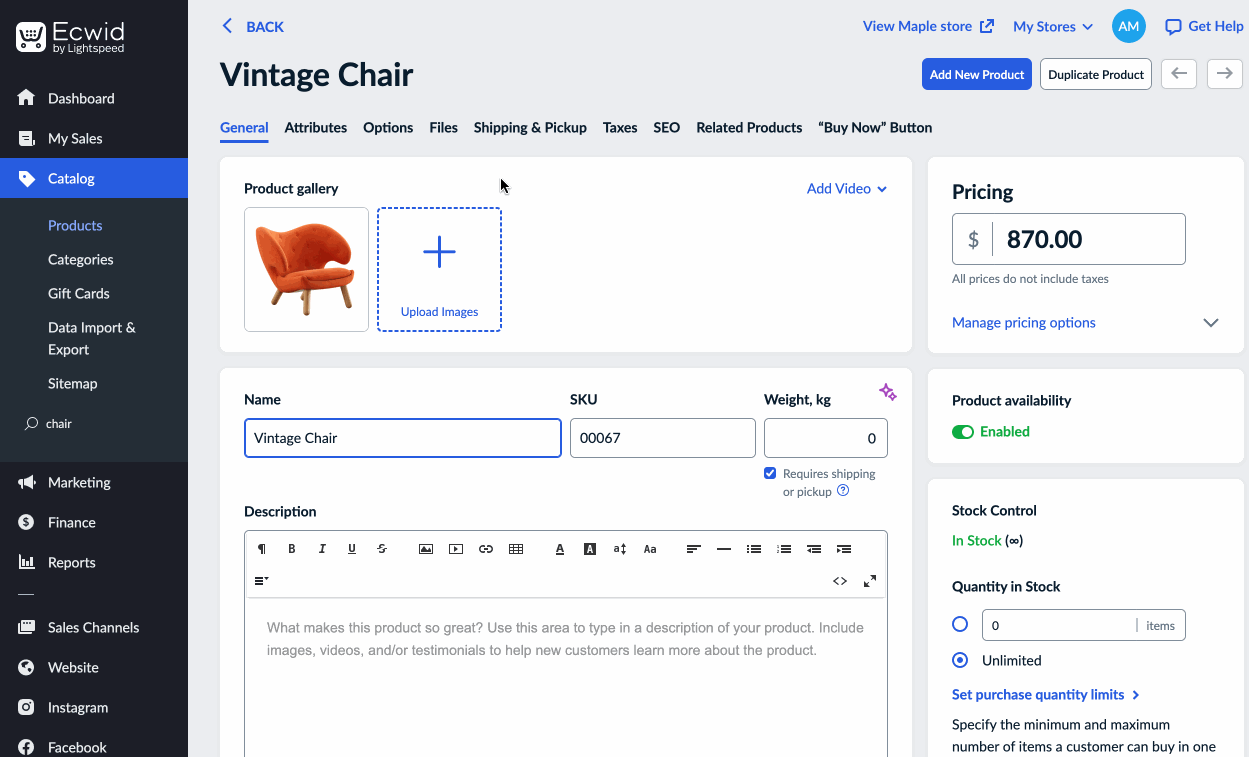Switch to the Shipping & Pickup tab
This screenshot has width=1249, height=757.
pos(530,128)
